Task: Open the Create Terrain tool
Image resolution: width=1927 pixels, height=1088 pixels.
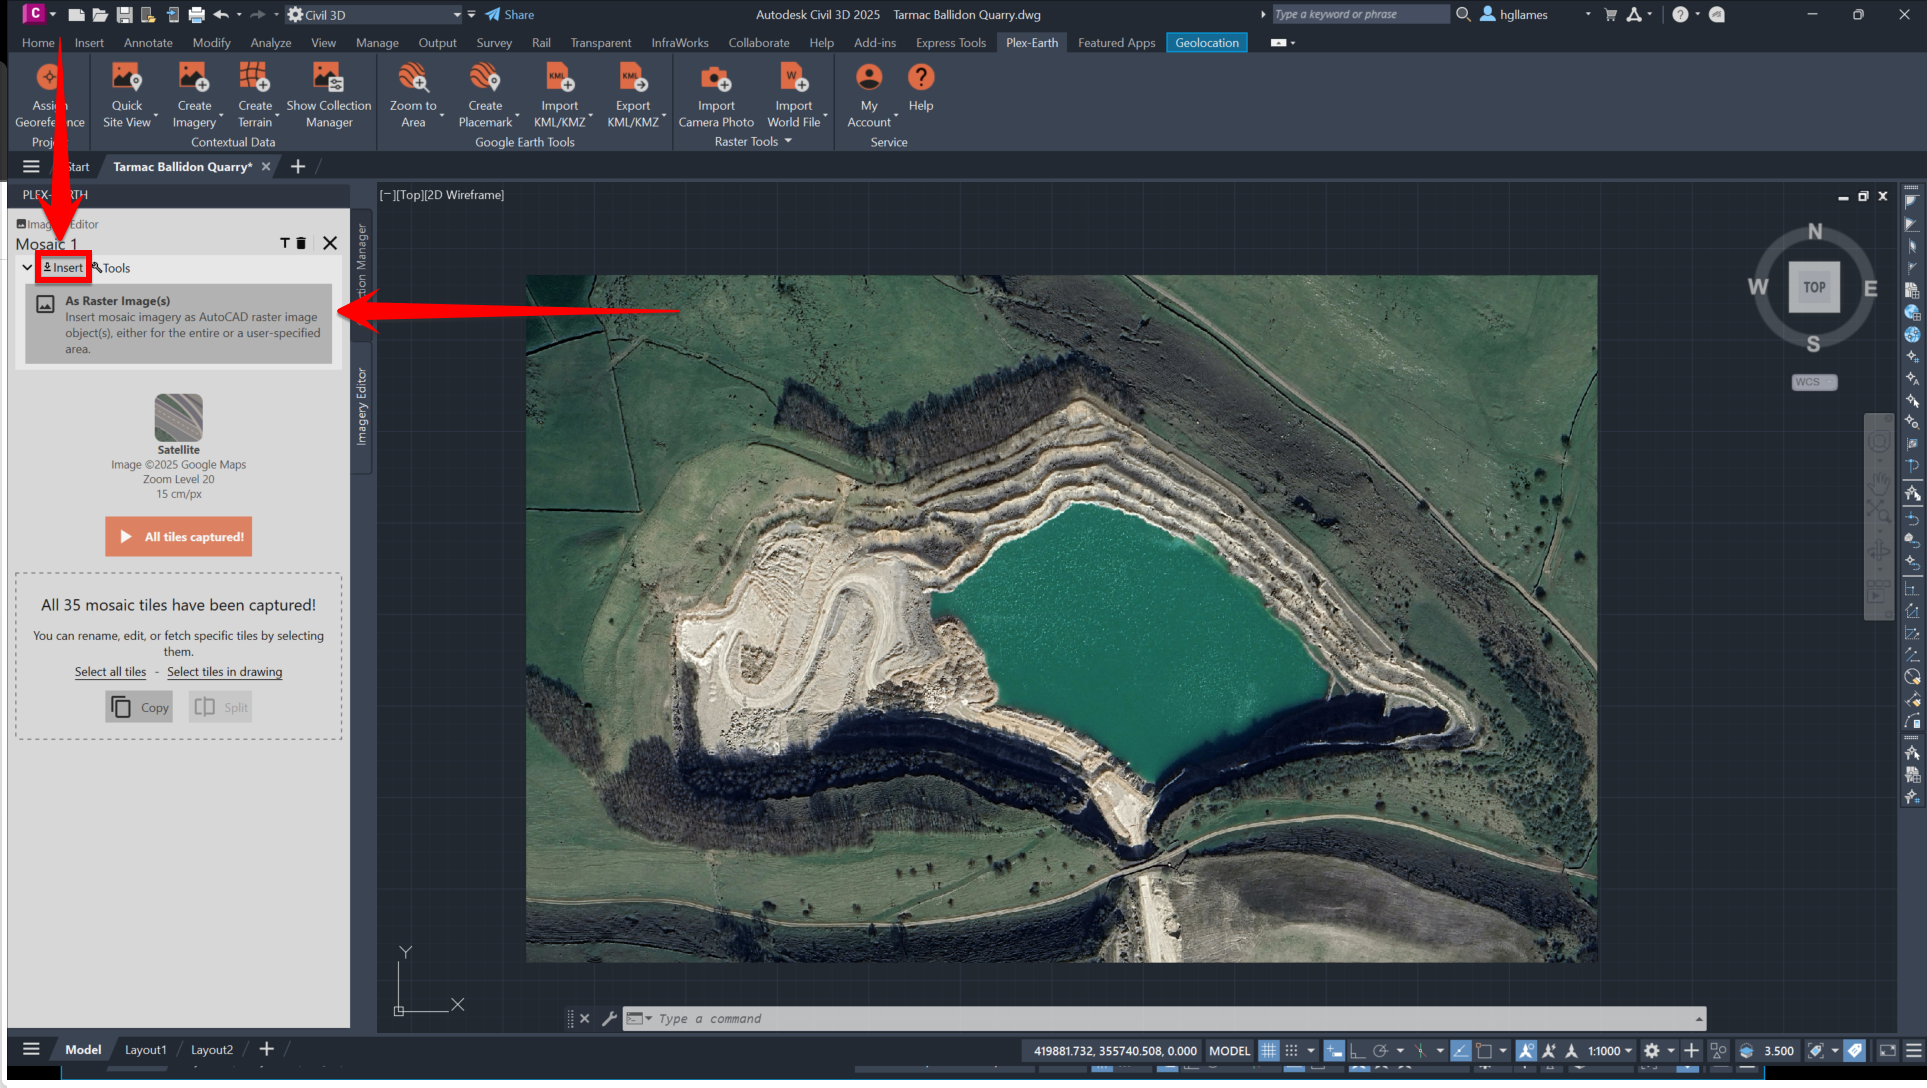Action: pos(254,78)
